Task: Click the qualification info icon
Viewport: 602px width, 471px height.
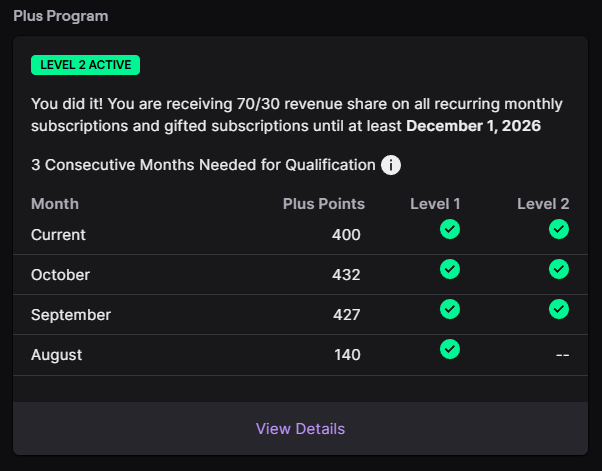Action: tap(391, 165)
